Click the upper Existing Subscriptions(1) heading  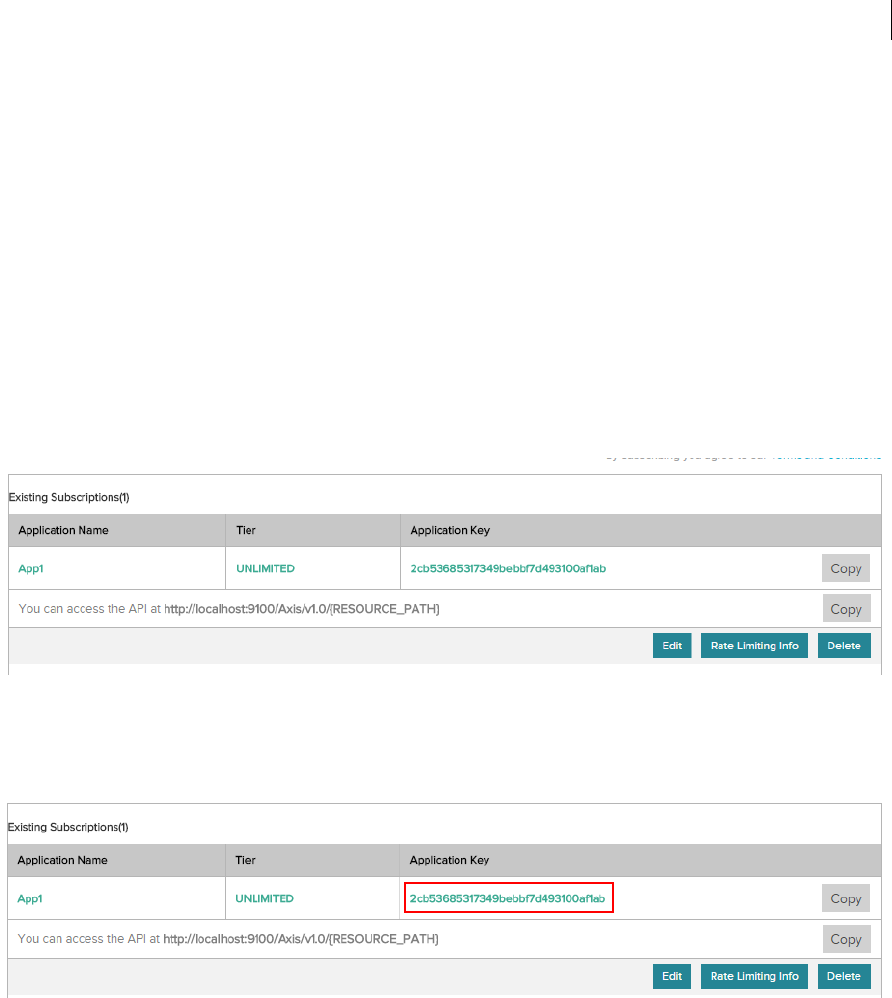point(69,497)
